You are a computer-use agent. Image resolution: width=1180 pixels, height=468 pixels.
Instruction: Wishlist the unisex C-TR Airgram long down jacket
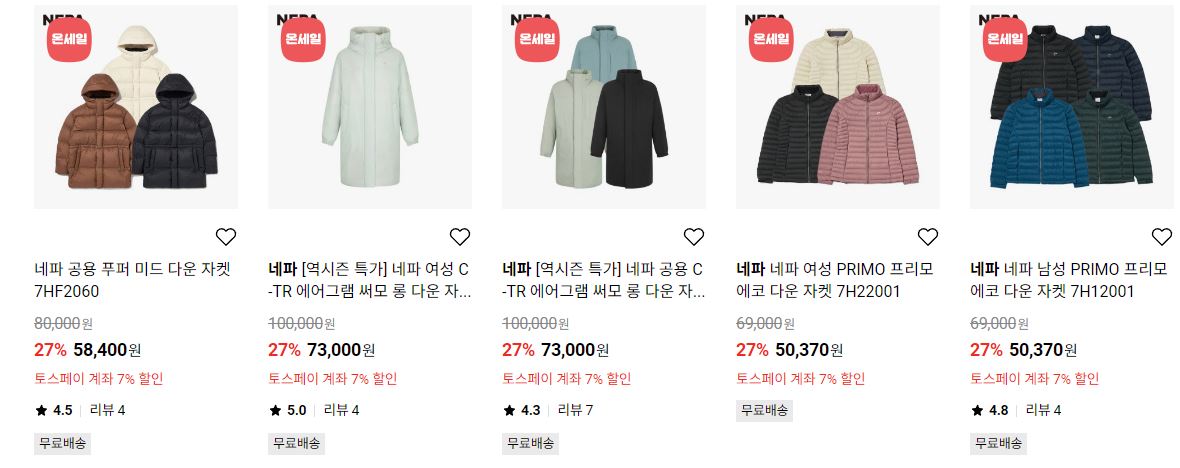click(x=694, y=237)
